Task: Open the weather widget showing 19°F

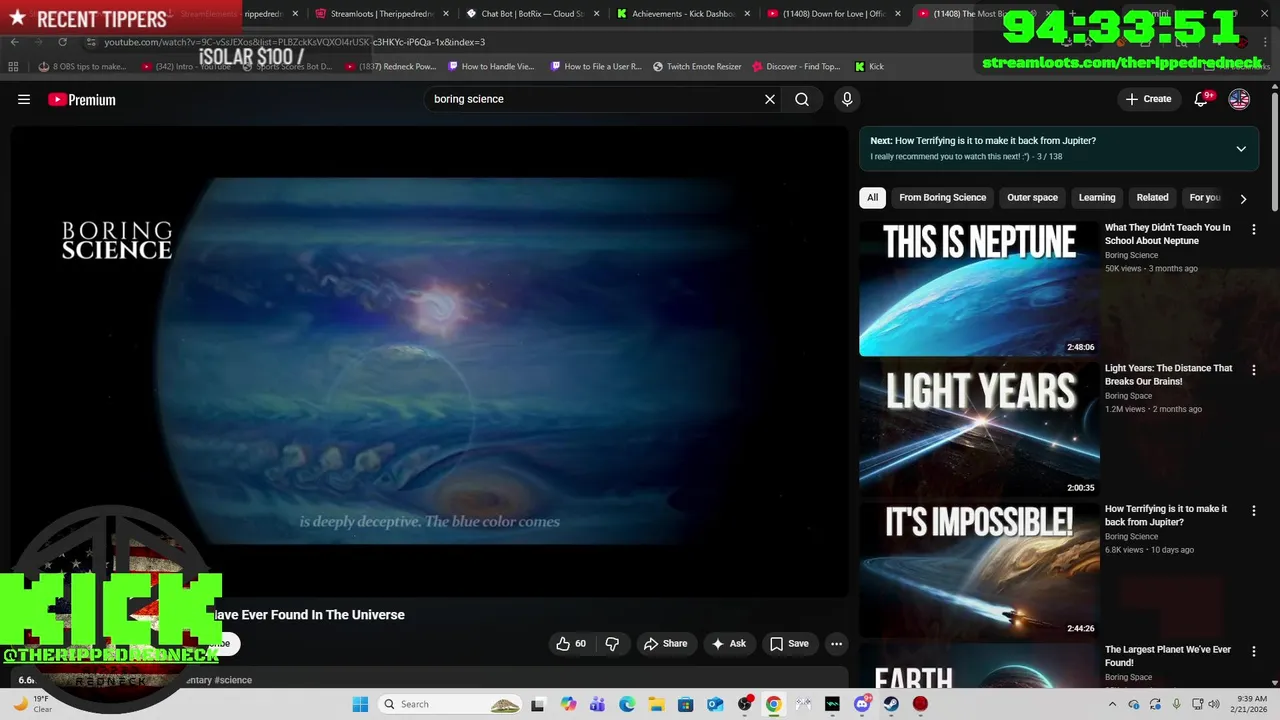Action: tap(32, 704)
